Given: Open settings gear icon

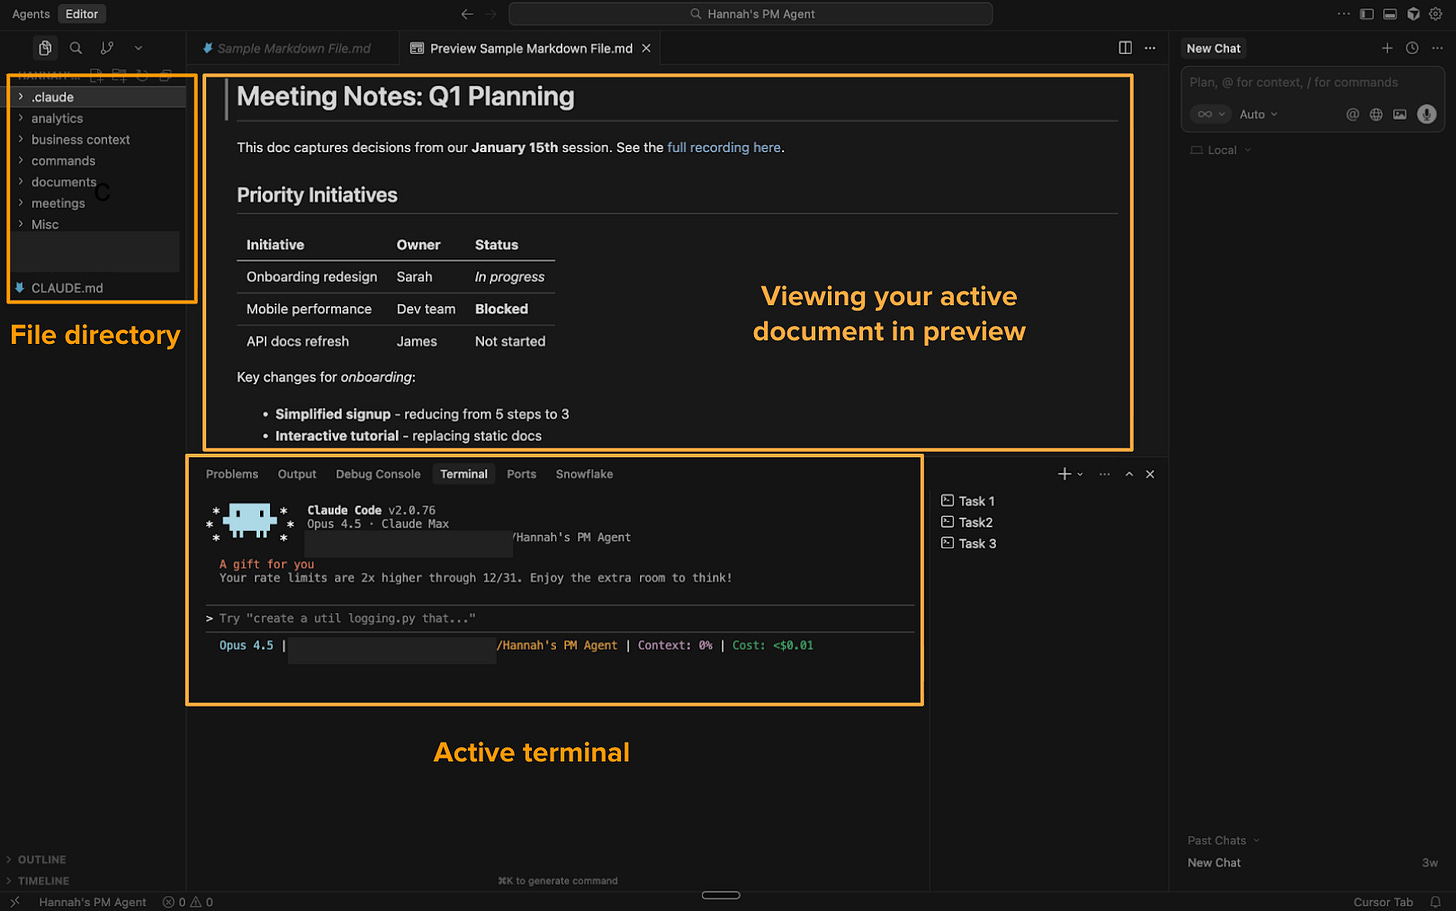Looking at the screenshot, I should point(1436,14).
